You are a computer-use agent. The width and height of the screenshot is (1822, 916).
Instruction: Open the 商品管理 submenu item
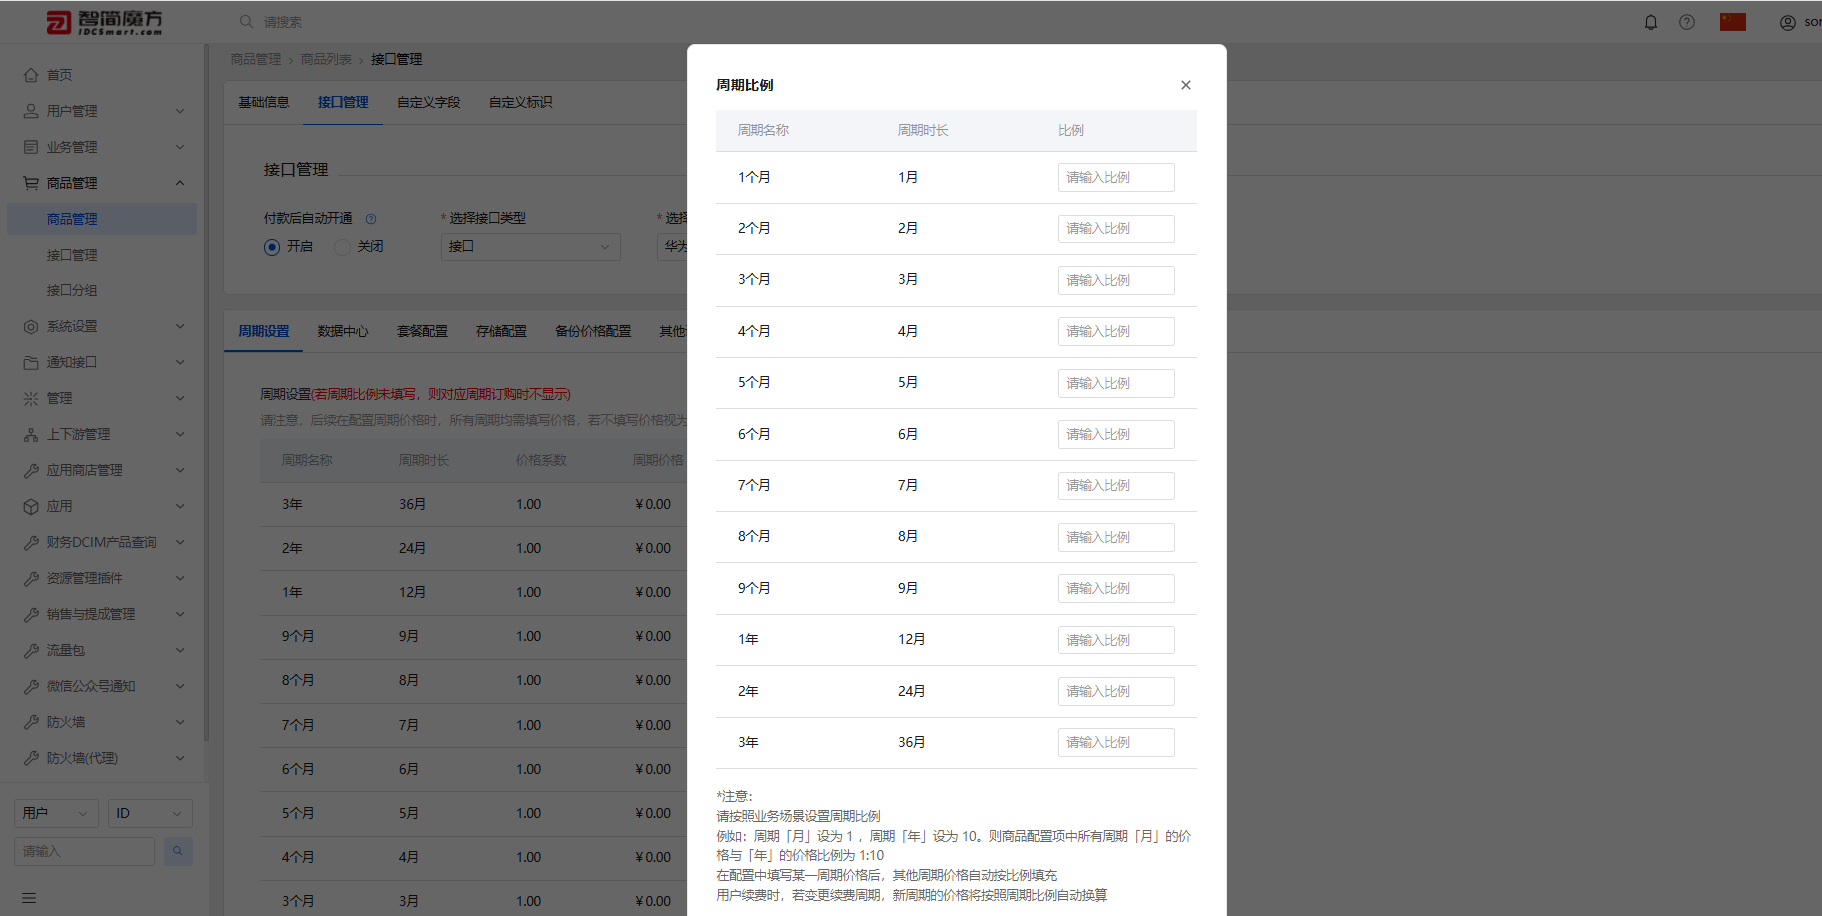[102, 219]
